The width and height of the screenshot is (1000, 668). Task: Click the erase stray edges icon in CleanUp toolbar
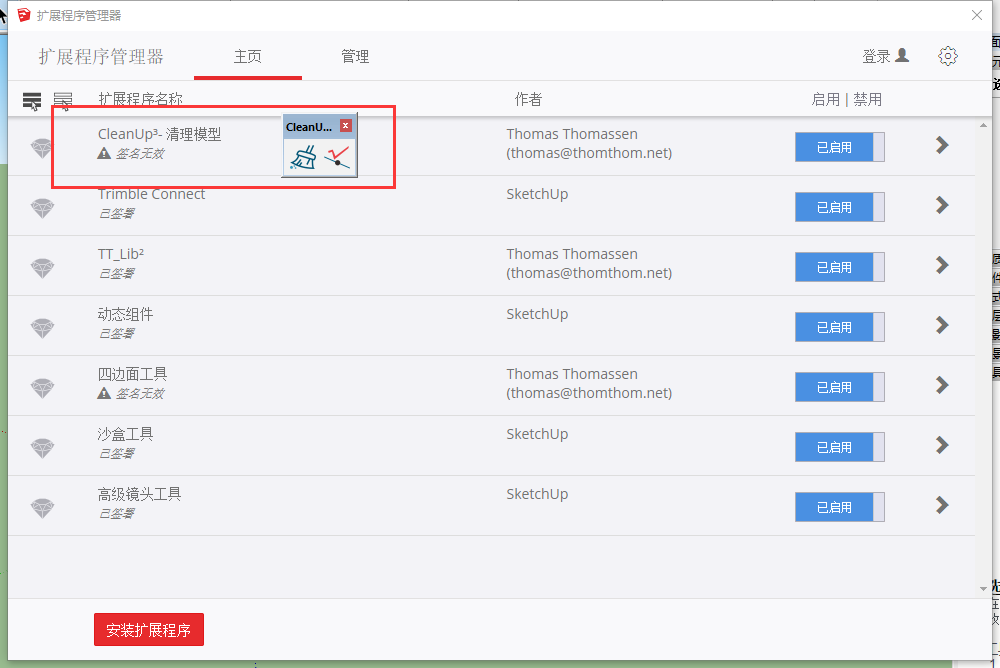click(337, 157)
